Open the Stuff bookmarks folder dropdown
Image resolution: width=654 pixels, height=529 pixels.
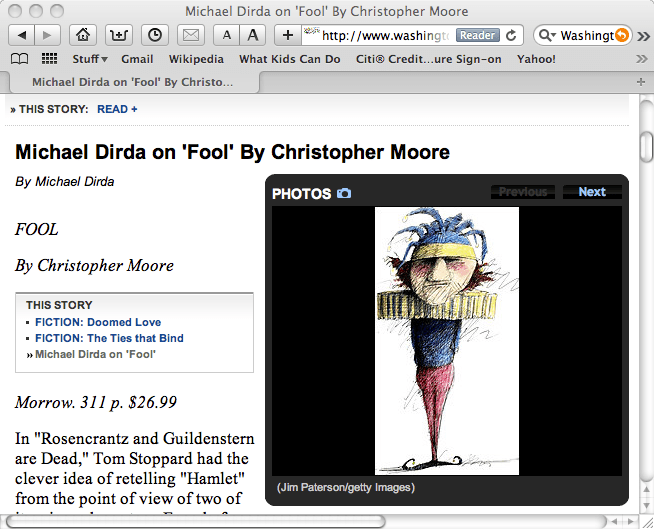click(x=90, y=59)
